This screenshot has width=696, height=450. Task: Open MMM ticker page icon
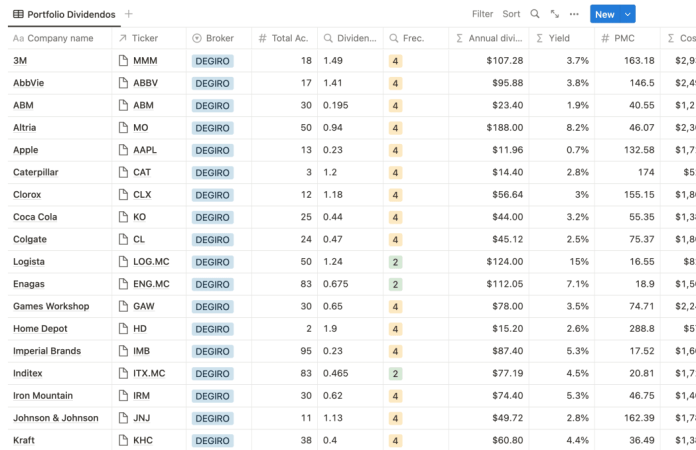point(123,61)
